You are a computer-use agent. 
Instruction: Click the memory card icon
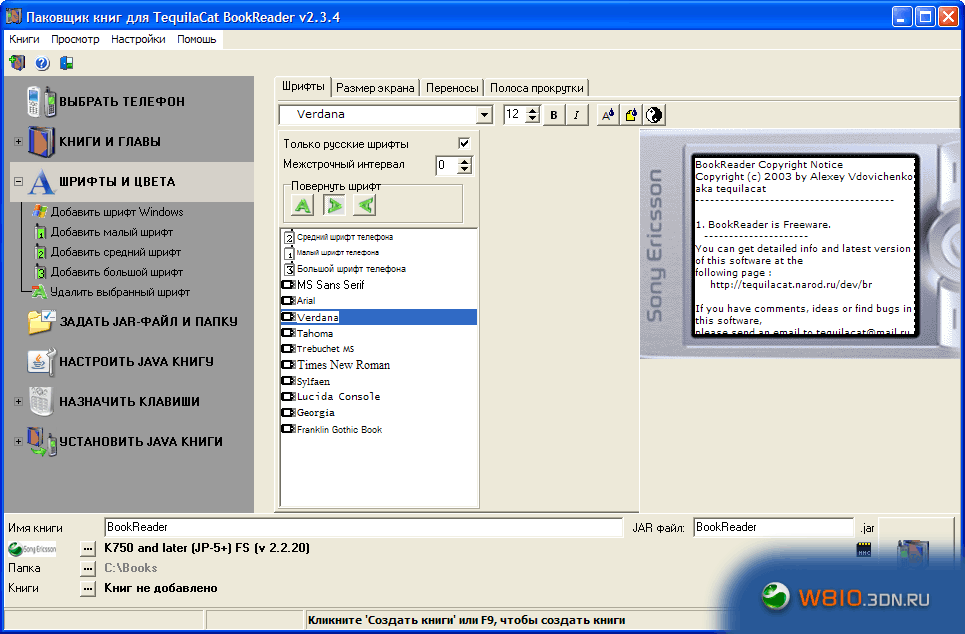pos(864,549)
